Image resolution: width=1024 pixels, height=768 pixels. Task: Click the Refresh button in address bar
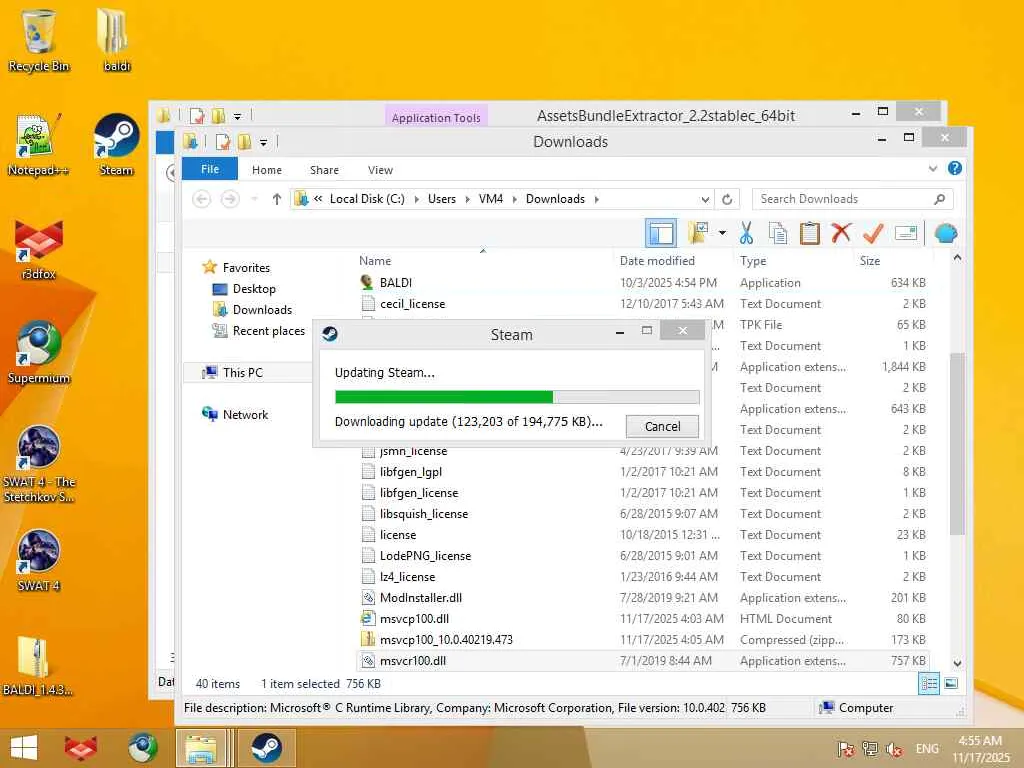point(727,199)
